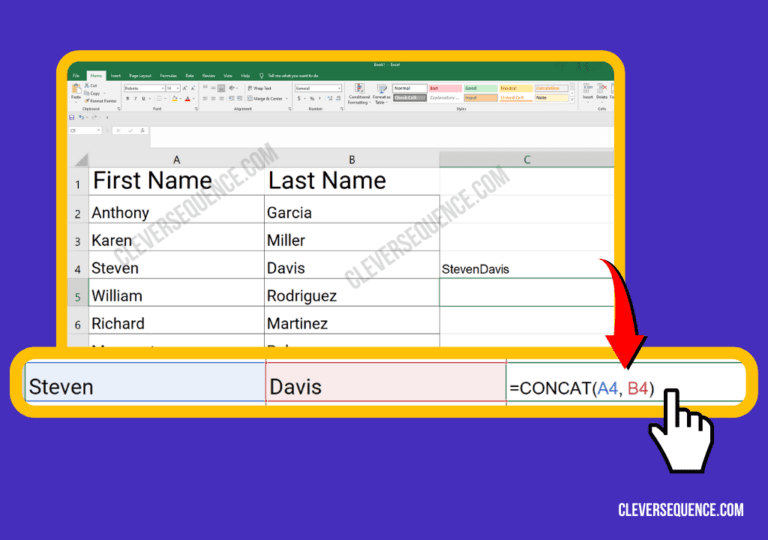Decrease font size with the smaller A icon
This screenshot has width=768, height=540.
point(193,88)
